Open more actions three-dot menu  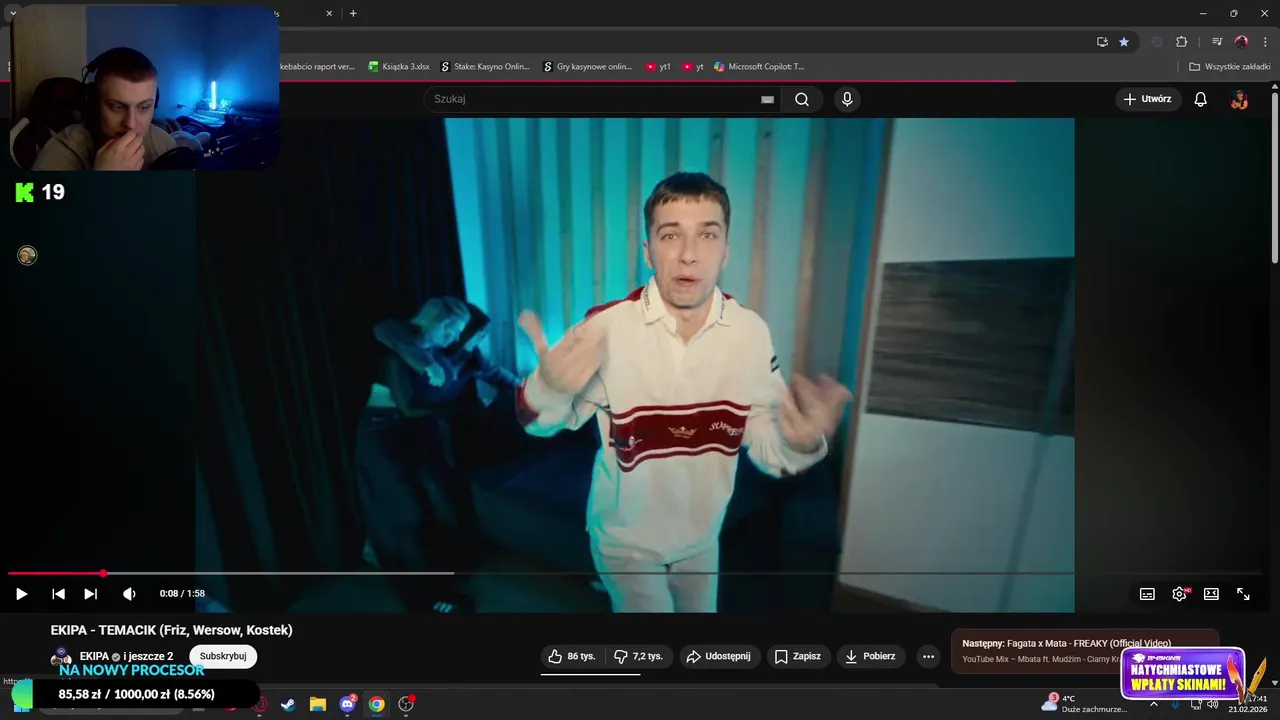tap(928, 656)
